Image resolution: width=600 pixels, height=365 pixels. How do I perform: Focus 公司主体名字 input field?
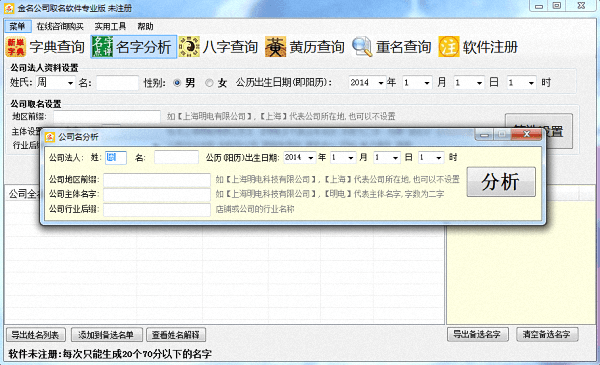coord(157,194)
